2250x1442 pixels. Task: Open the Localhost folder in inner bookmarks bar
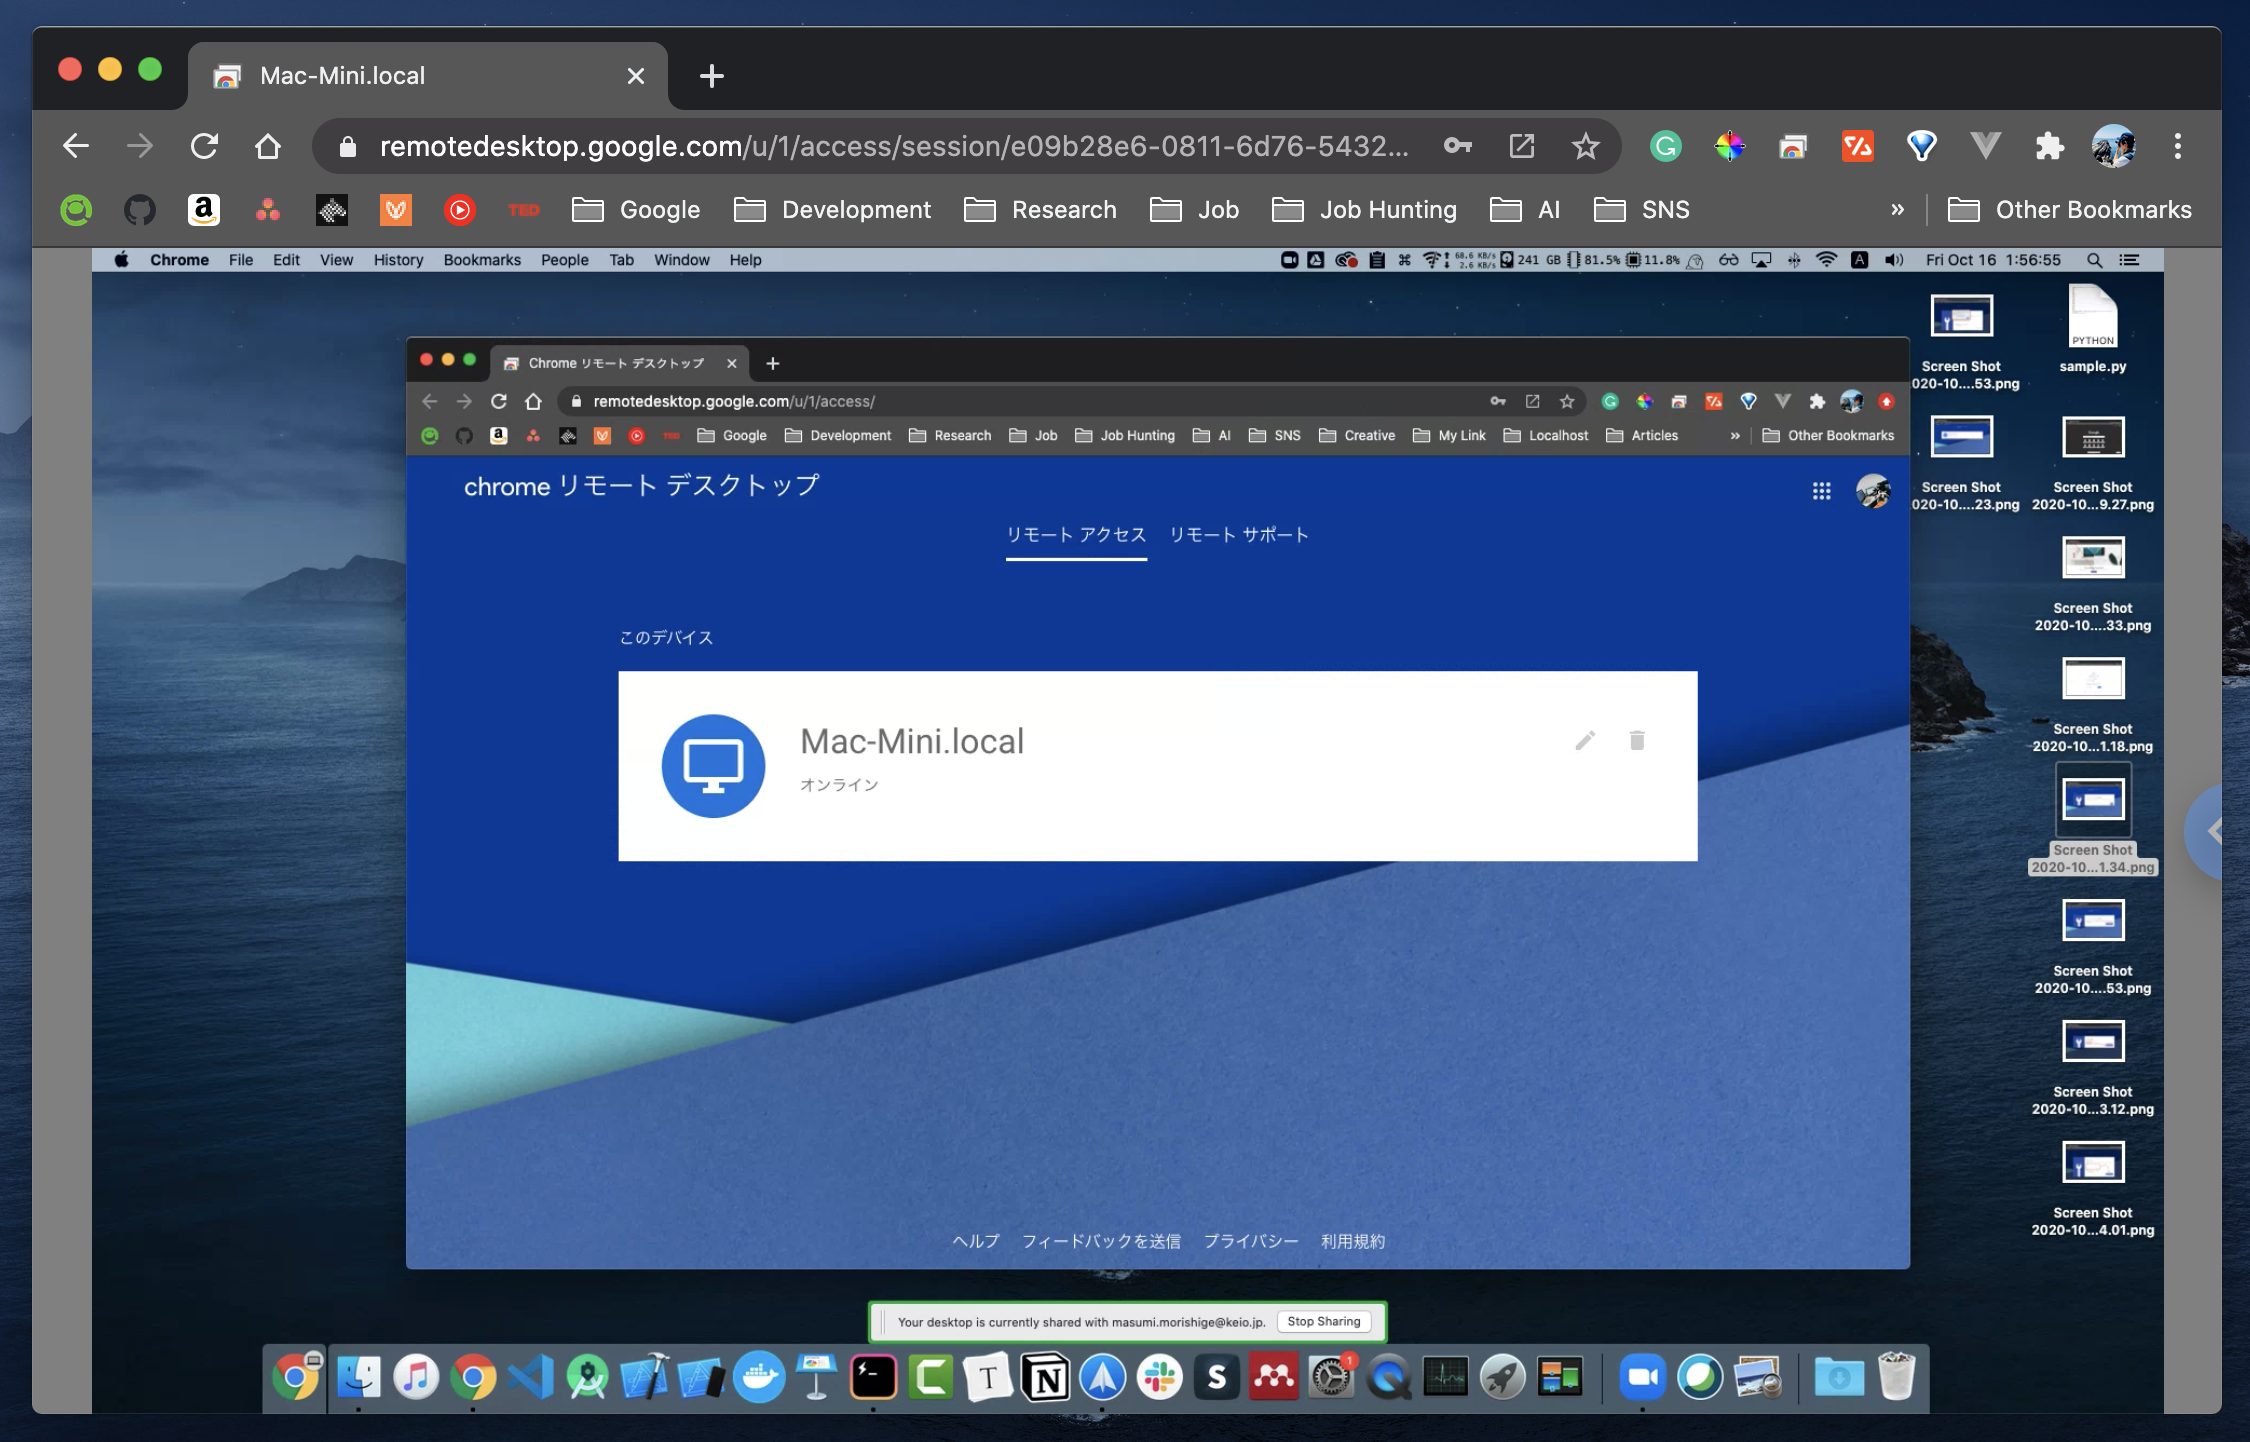point(1546,436)
